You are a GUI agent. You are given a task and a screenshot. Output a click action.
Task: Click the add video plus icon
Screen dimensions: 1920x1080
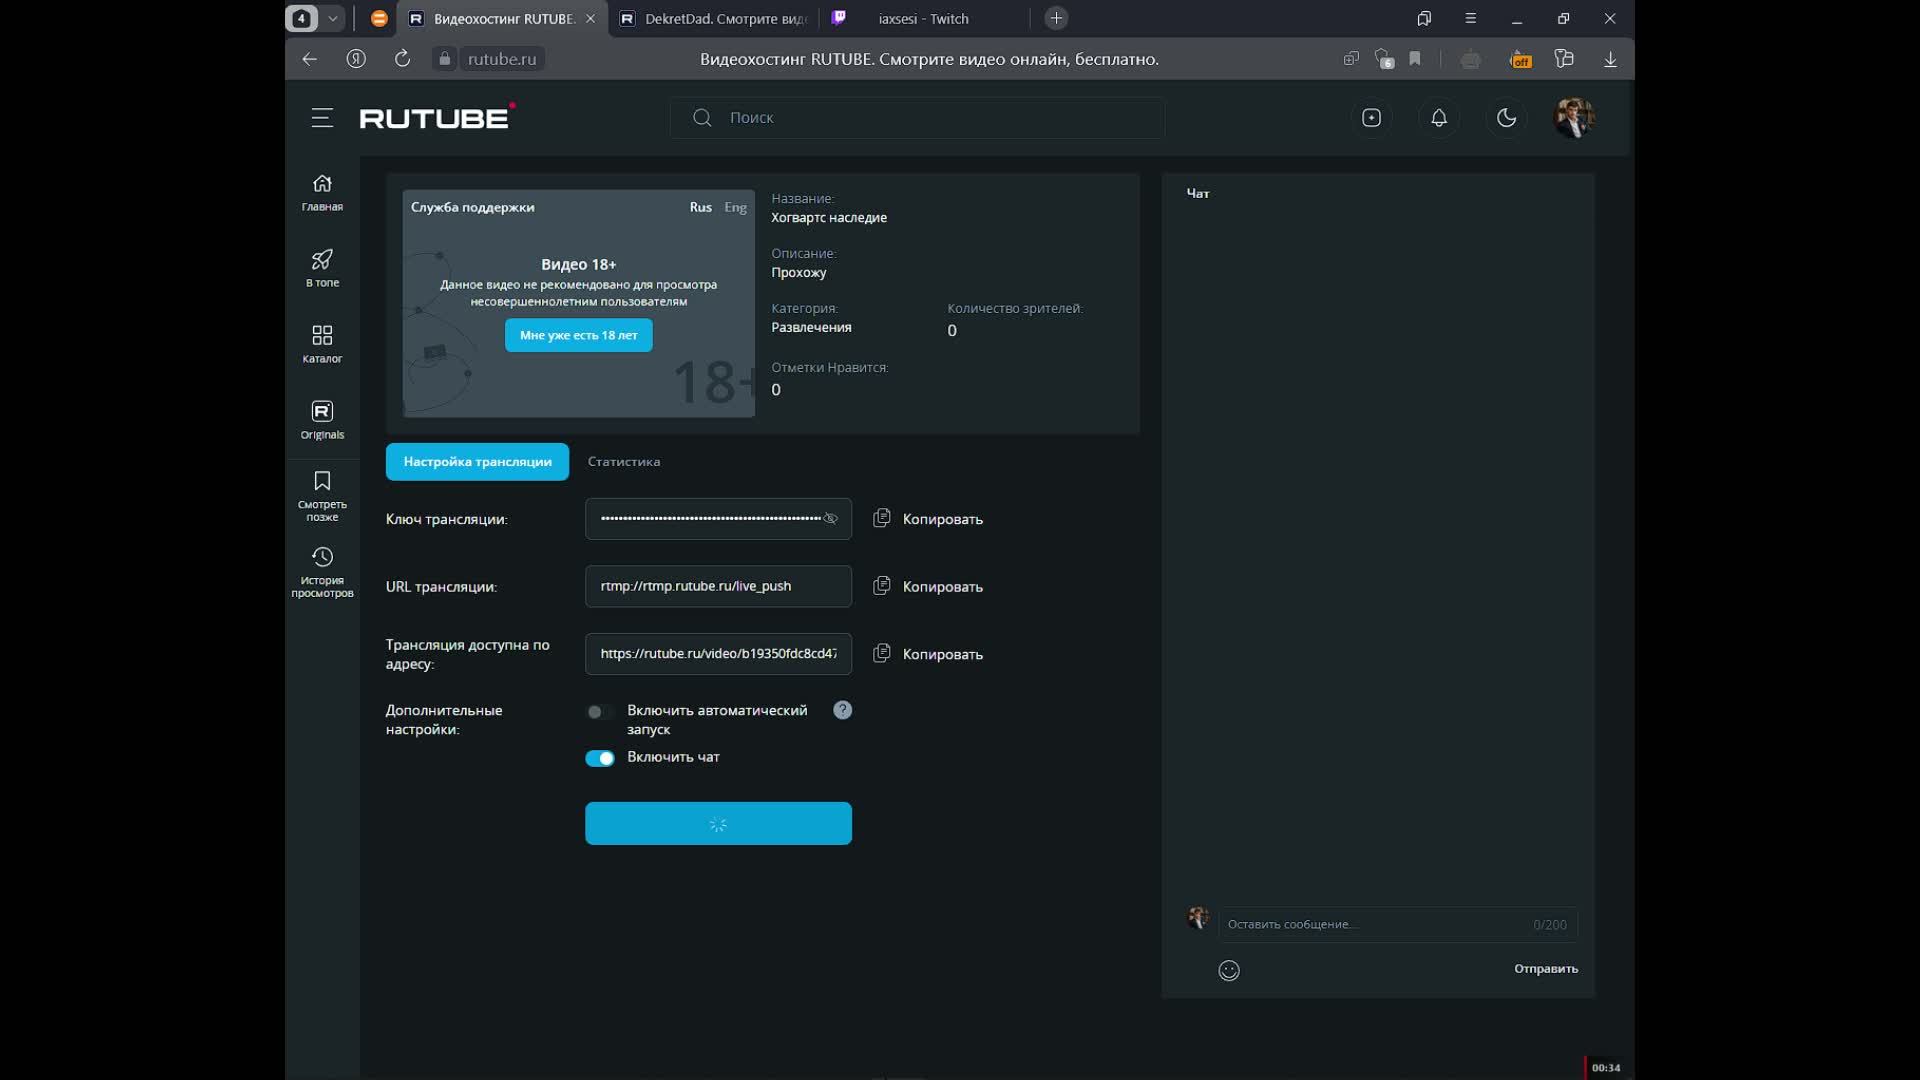[x=1371, y=118]
